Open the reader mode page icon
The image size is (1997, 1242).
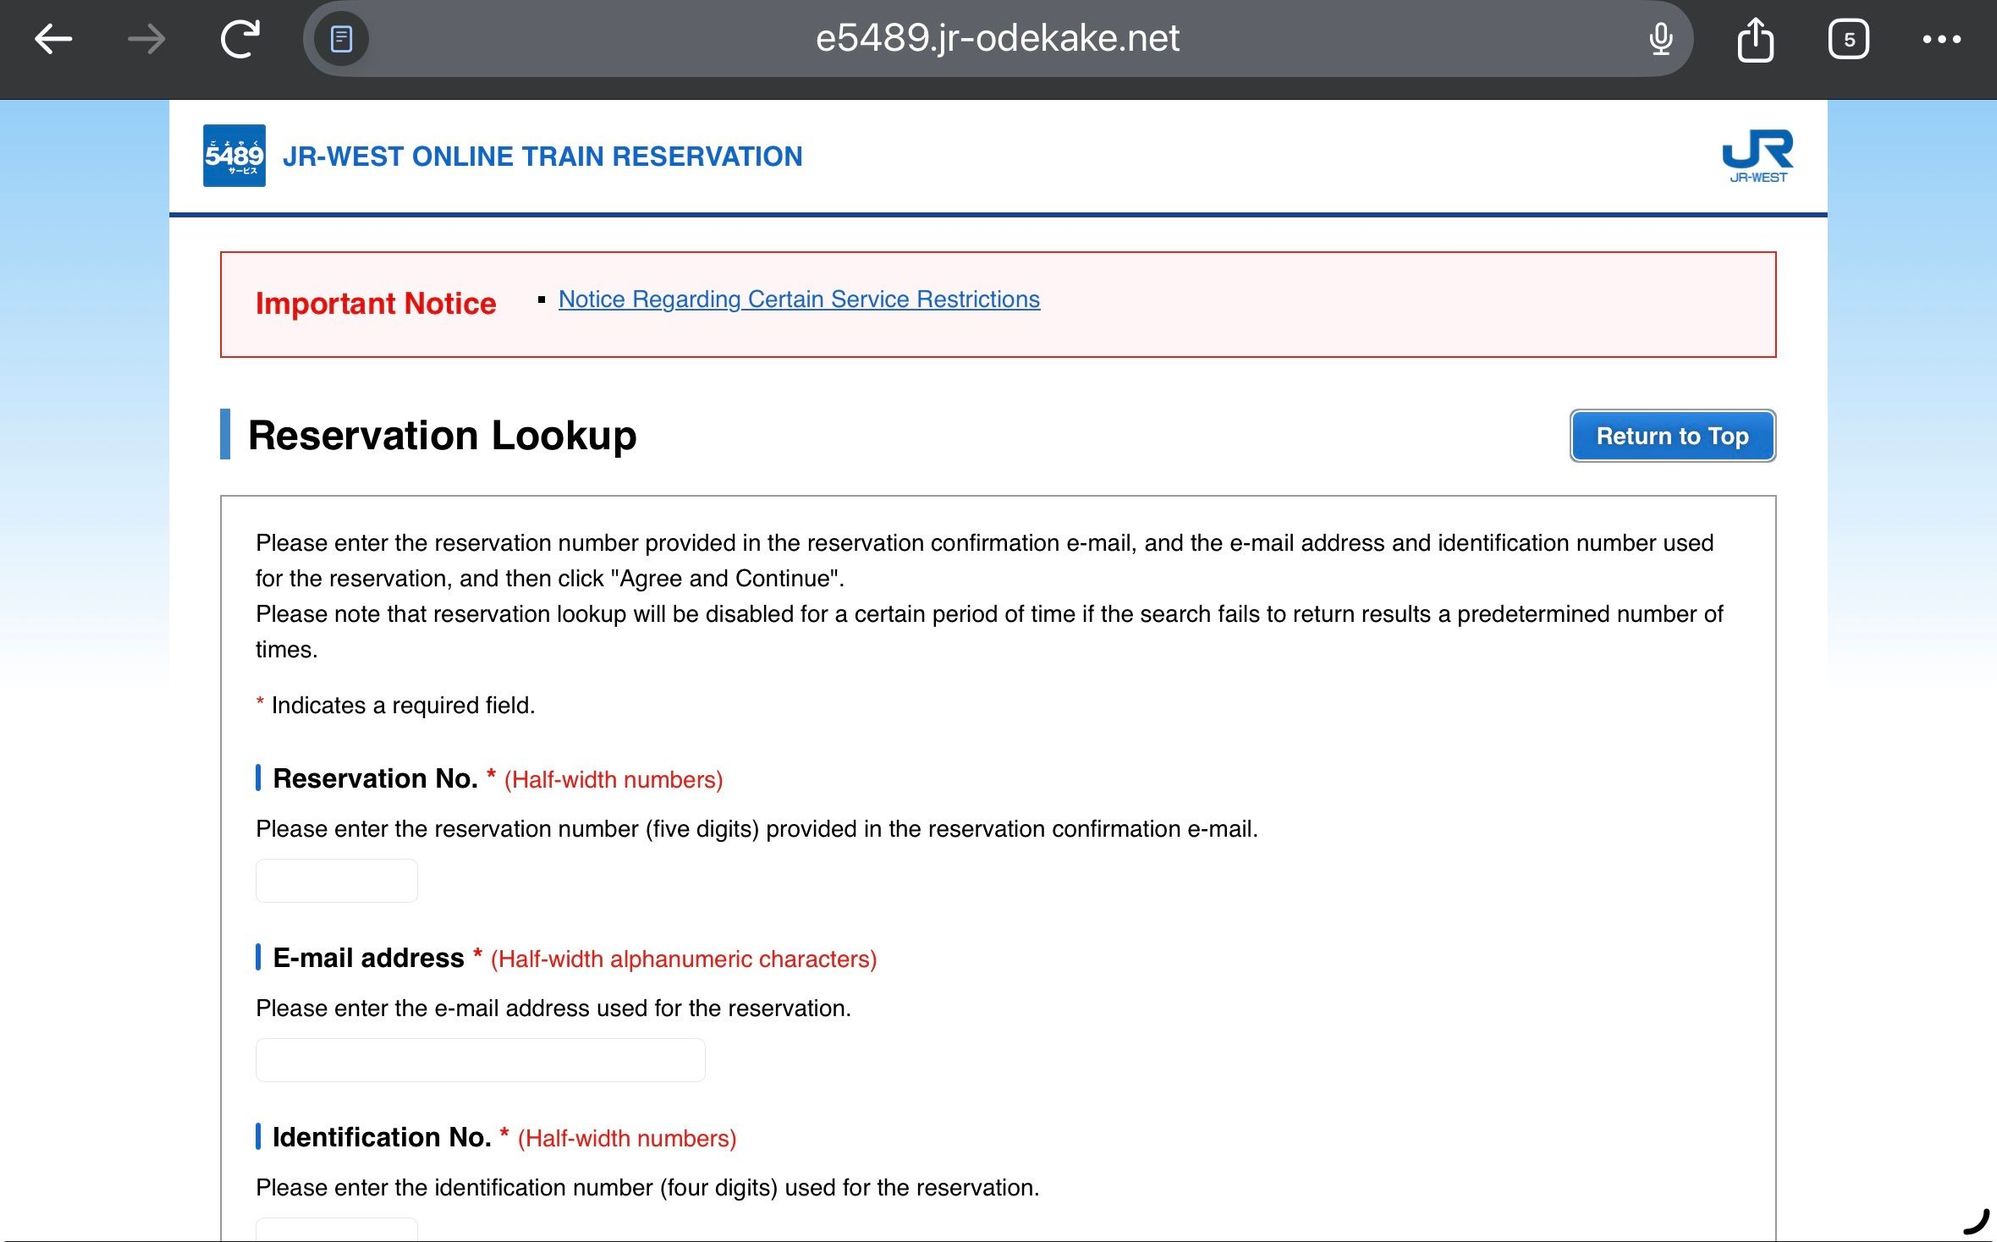tap(341, 39)
